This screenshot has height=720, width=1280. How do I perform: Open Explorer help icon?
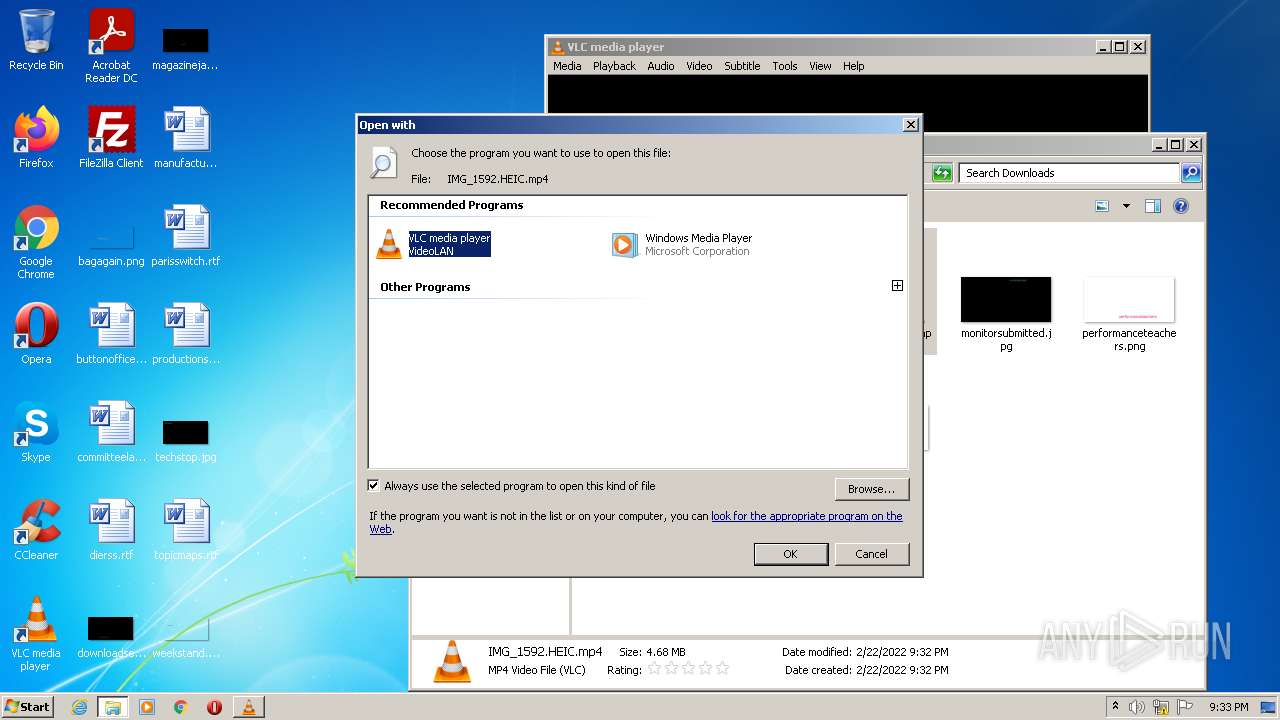1181,206
